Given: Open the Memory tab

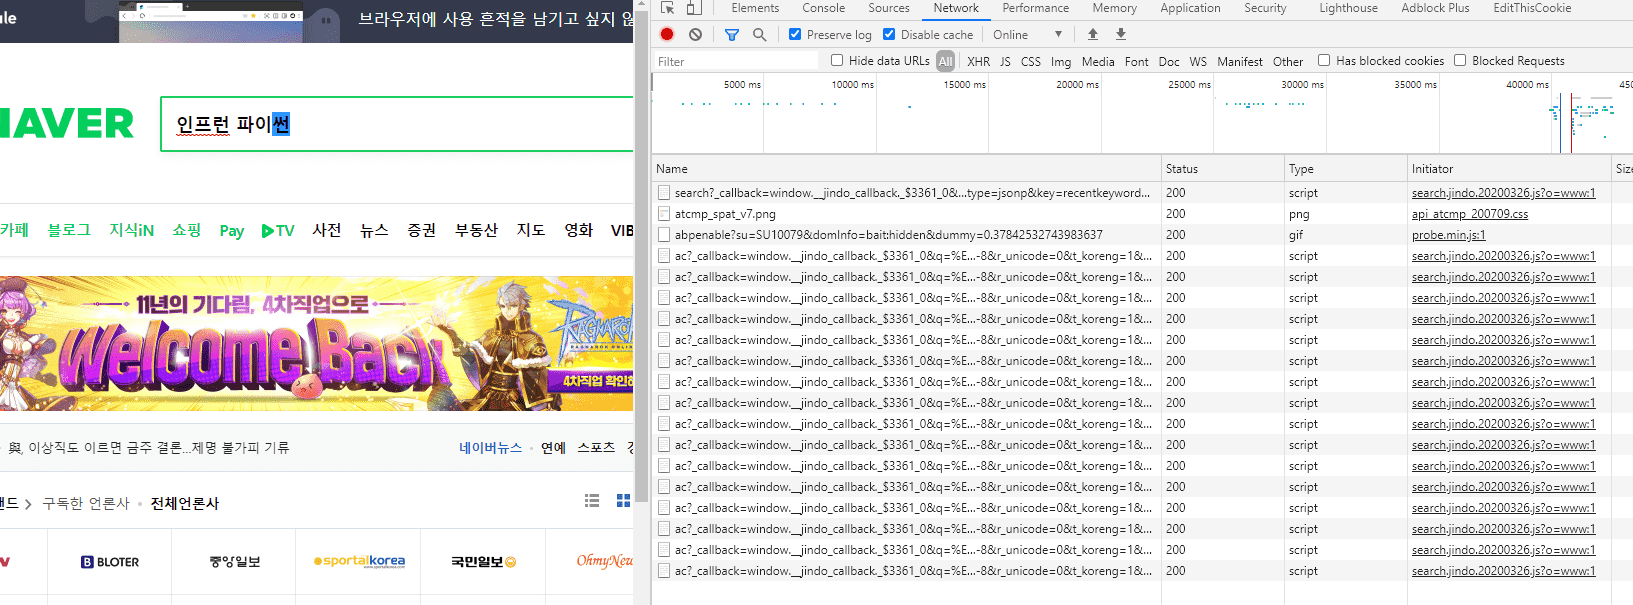Looking at the screenshot, I should [1114, 8].
